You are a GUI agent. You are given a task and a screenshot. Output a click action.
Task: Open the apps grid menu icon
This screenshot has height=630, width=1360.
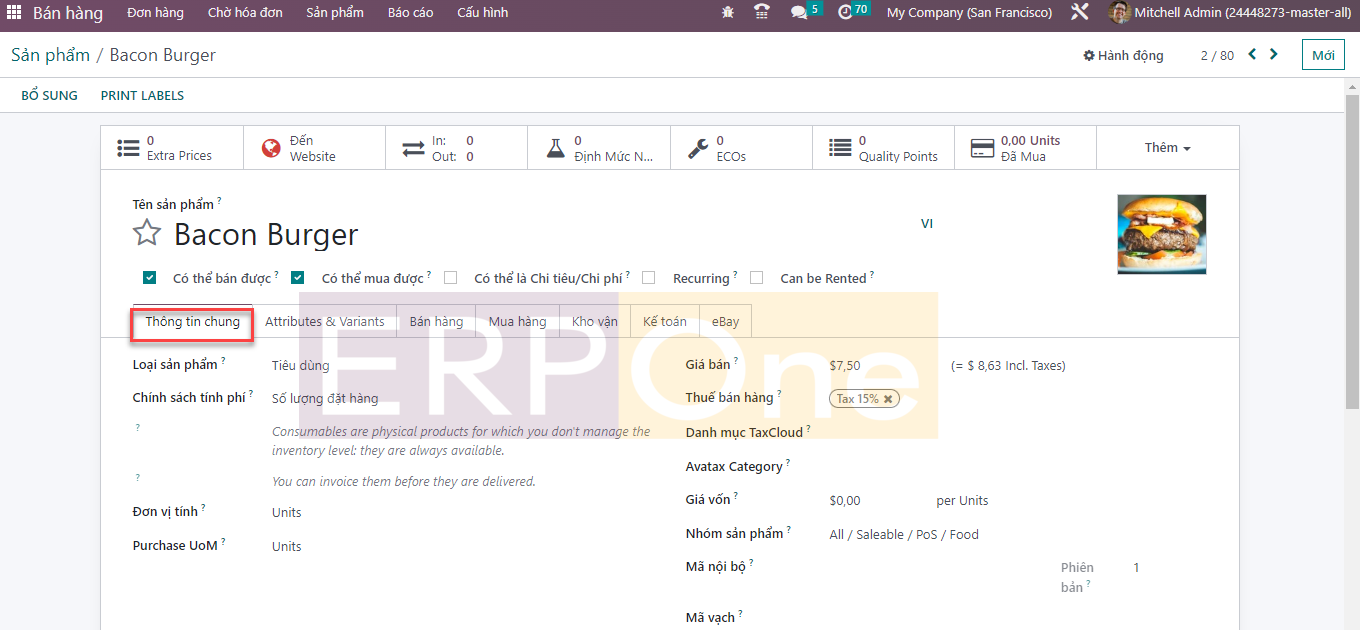pyautogui.click(x=14, y=13)
